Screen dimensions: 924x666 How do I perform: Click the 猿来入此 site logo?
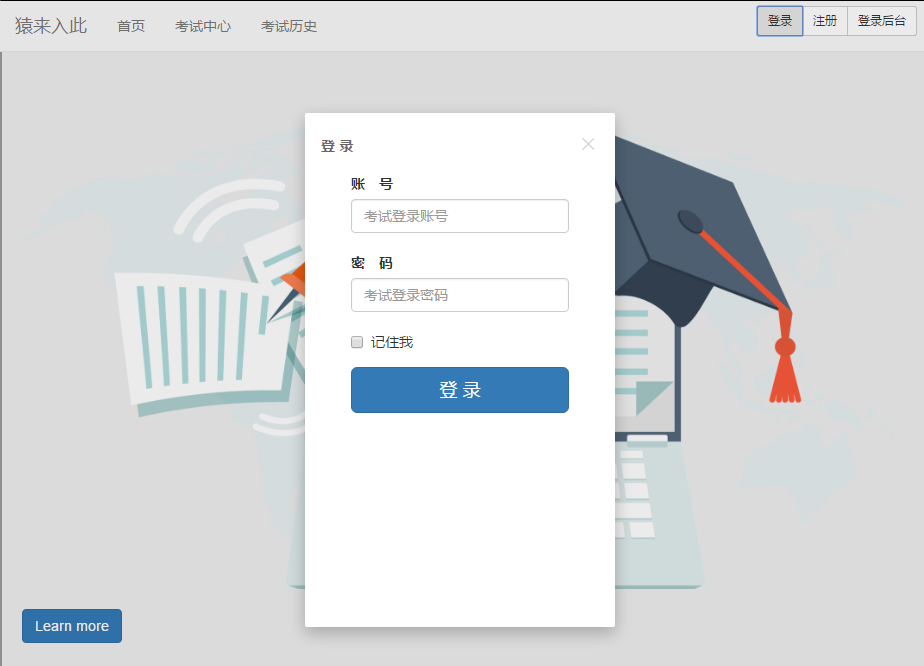50,25
